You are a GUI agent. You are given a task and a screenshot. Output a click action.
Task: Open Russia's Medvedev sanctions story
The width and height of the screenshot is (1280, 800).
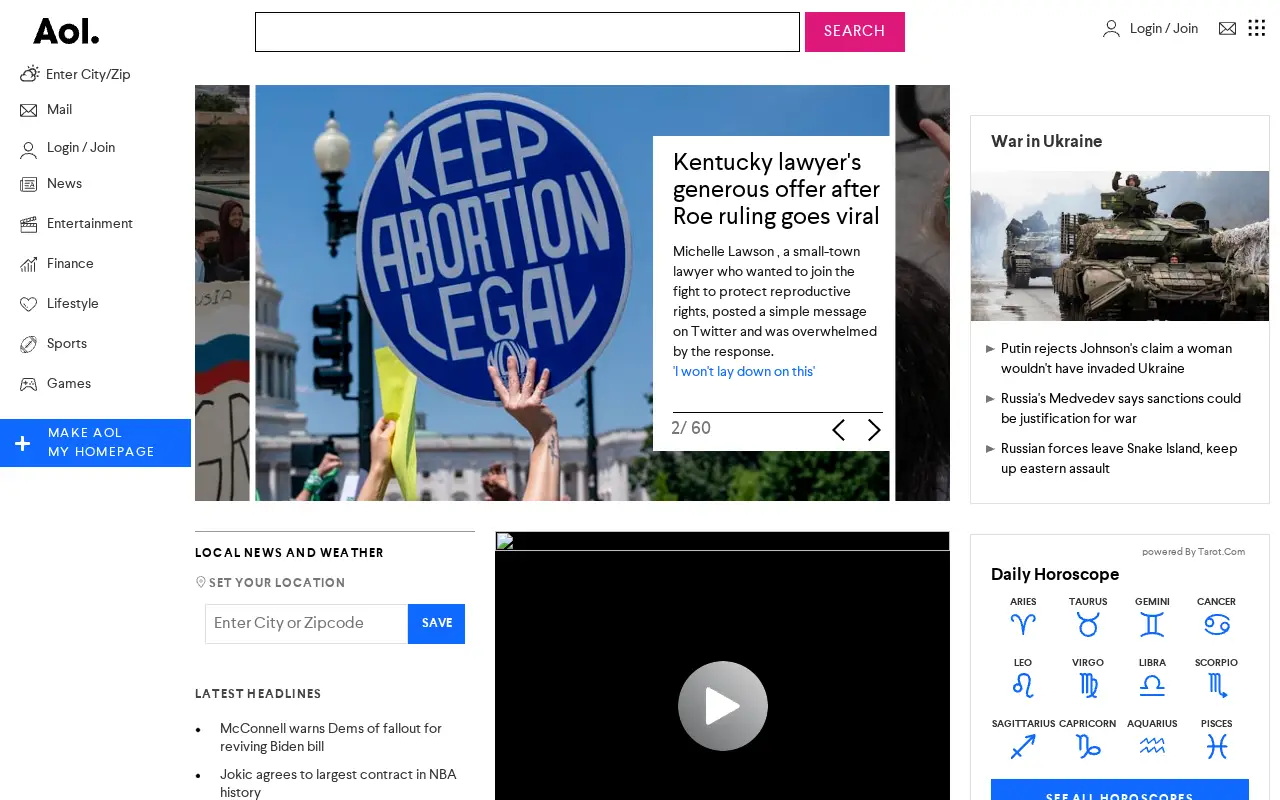coord(1121,408)
